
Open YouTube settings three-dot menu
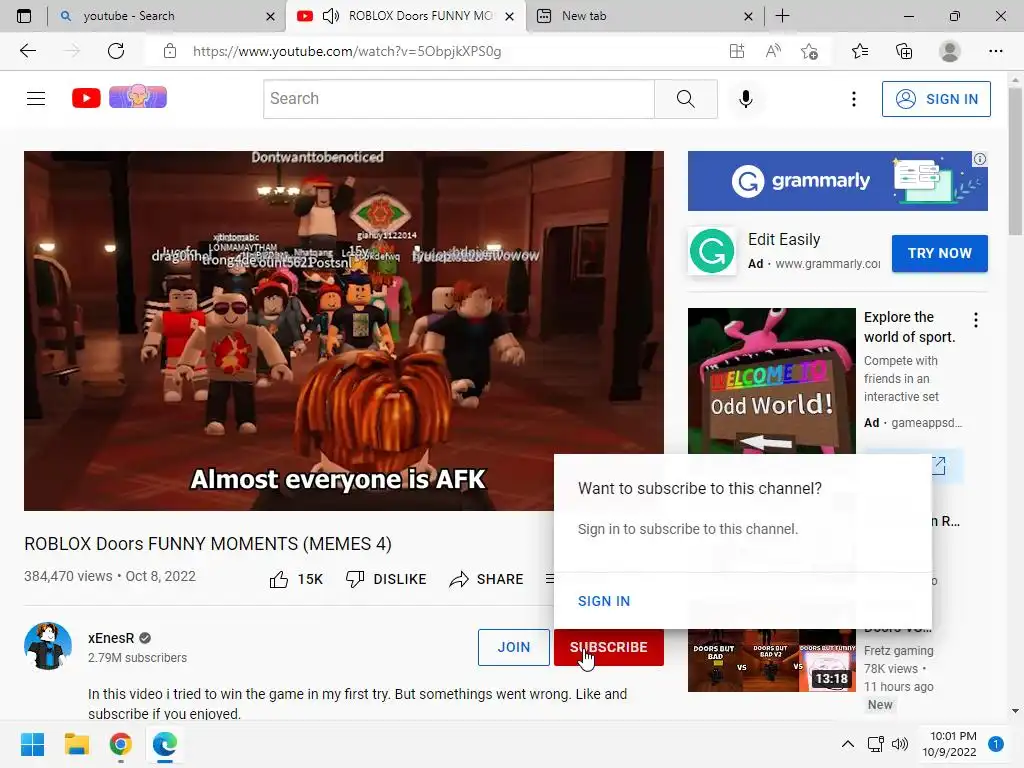pos(854,99)
